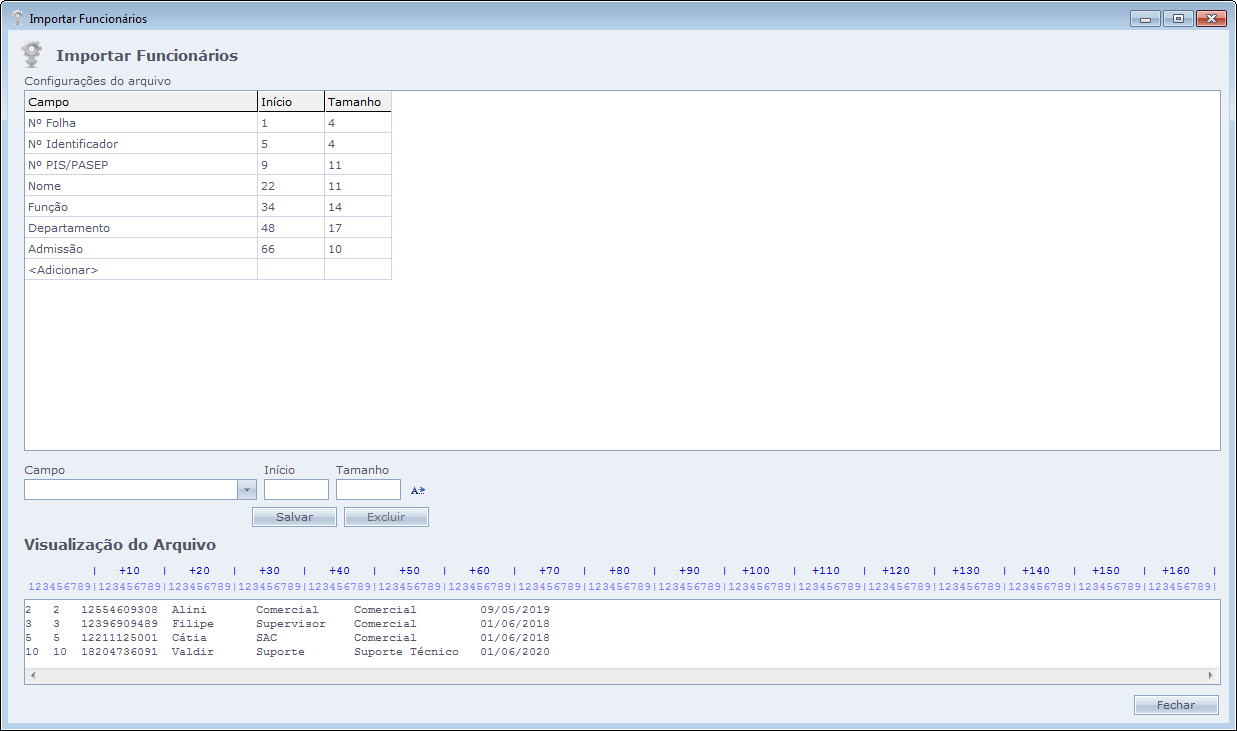This screenshot has width=1237, height=731.
Task: Select the Nº PIS/PASEP row
Action: point(140,165)
